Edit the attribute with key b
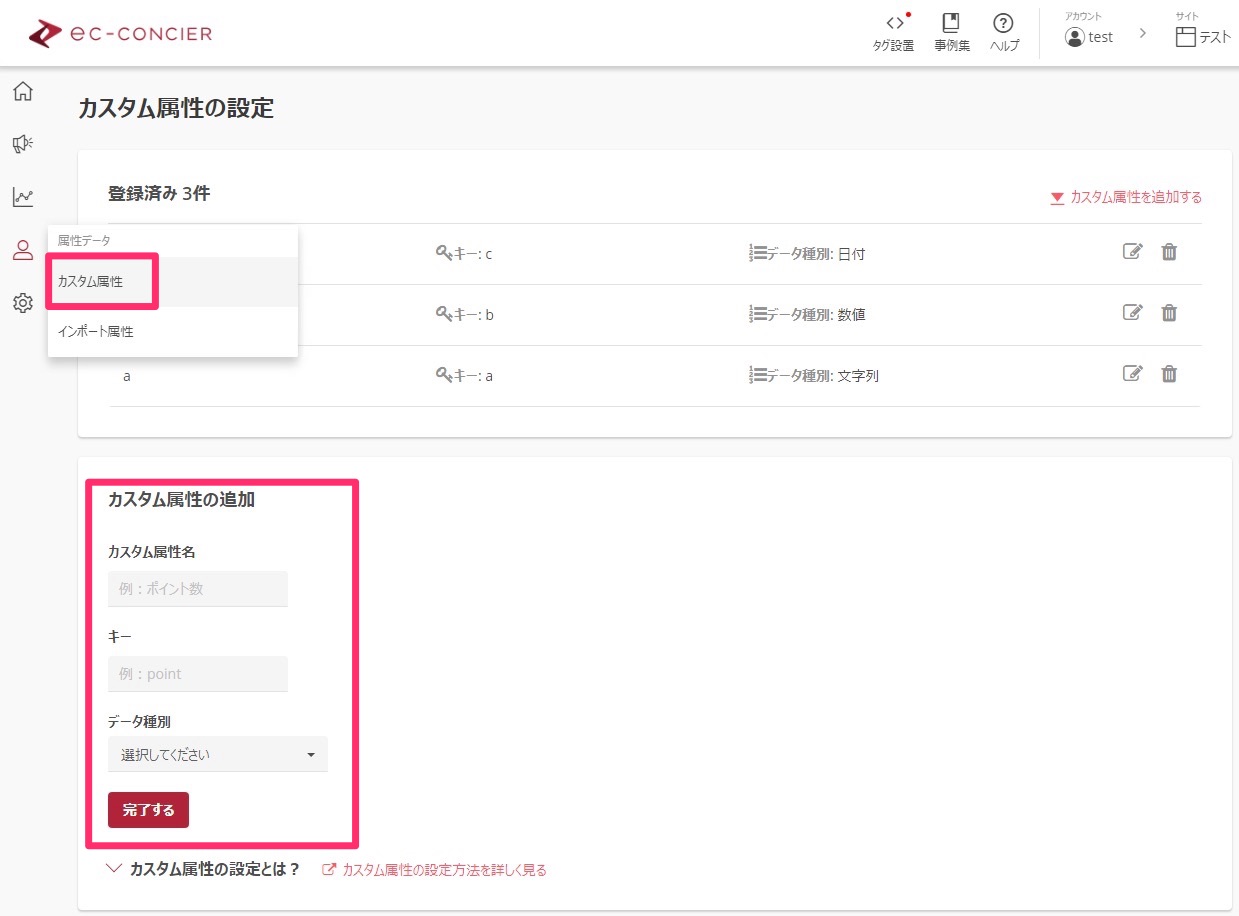1239x916 pixels. click(x=1132, y=313)
